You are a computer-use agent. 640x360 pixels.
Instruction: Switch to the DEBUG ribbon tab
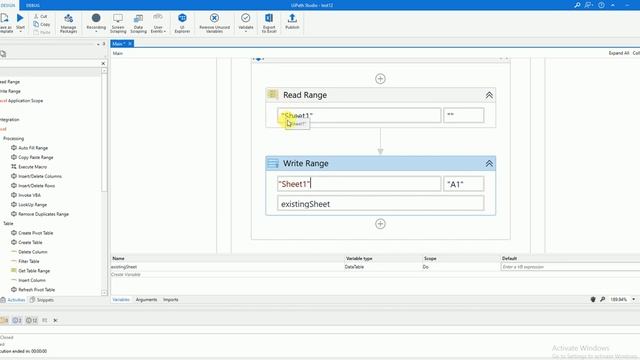[33, 5]
